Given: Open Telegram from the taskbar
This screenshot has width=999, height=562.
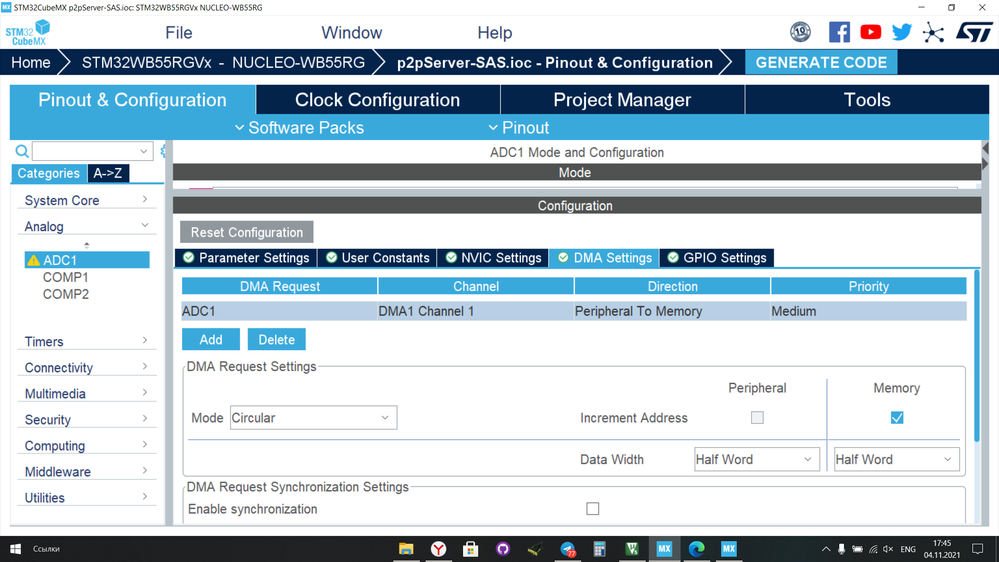Looking at the screenshot, I should (x=567, y=549).
